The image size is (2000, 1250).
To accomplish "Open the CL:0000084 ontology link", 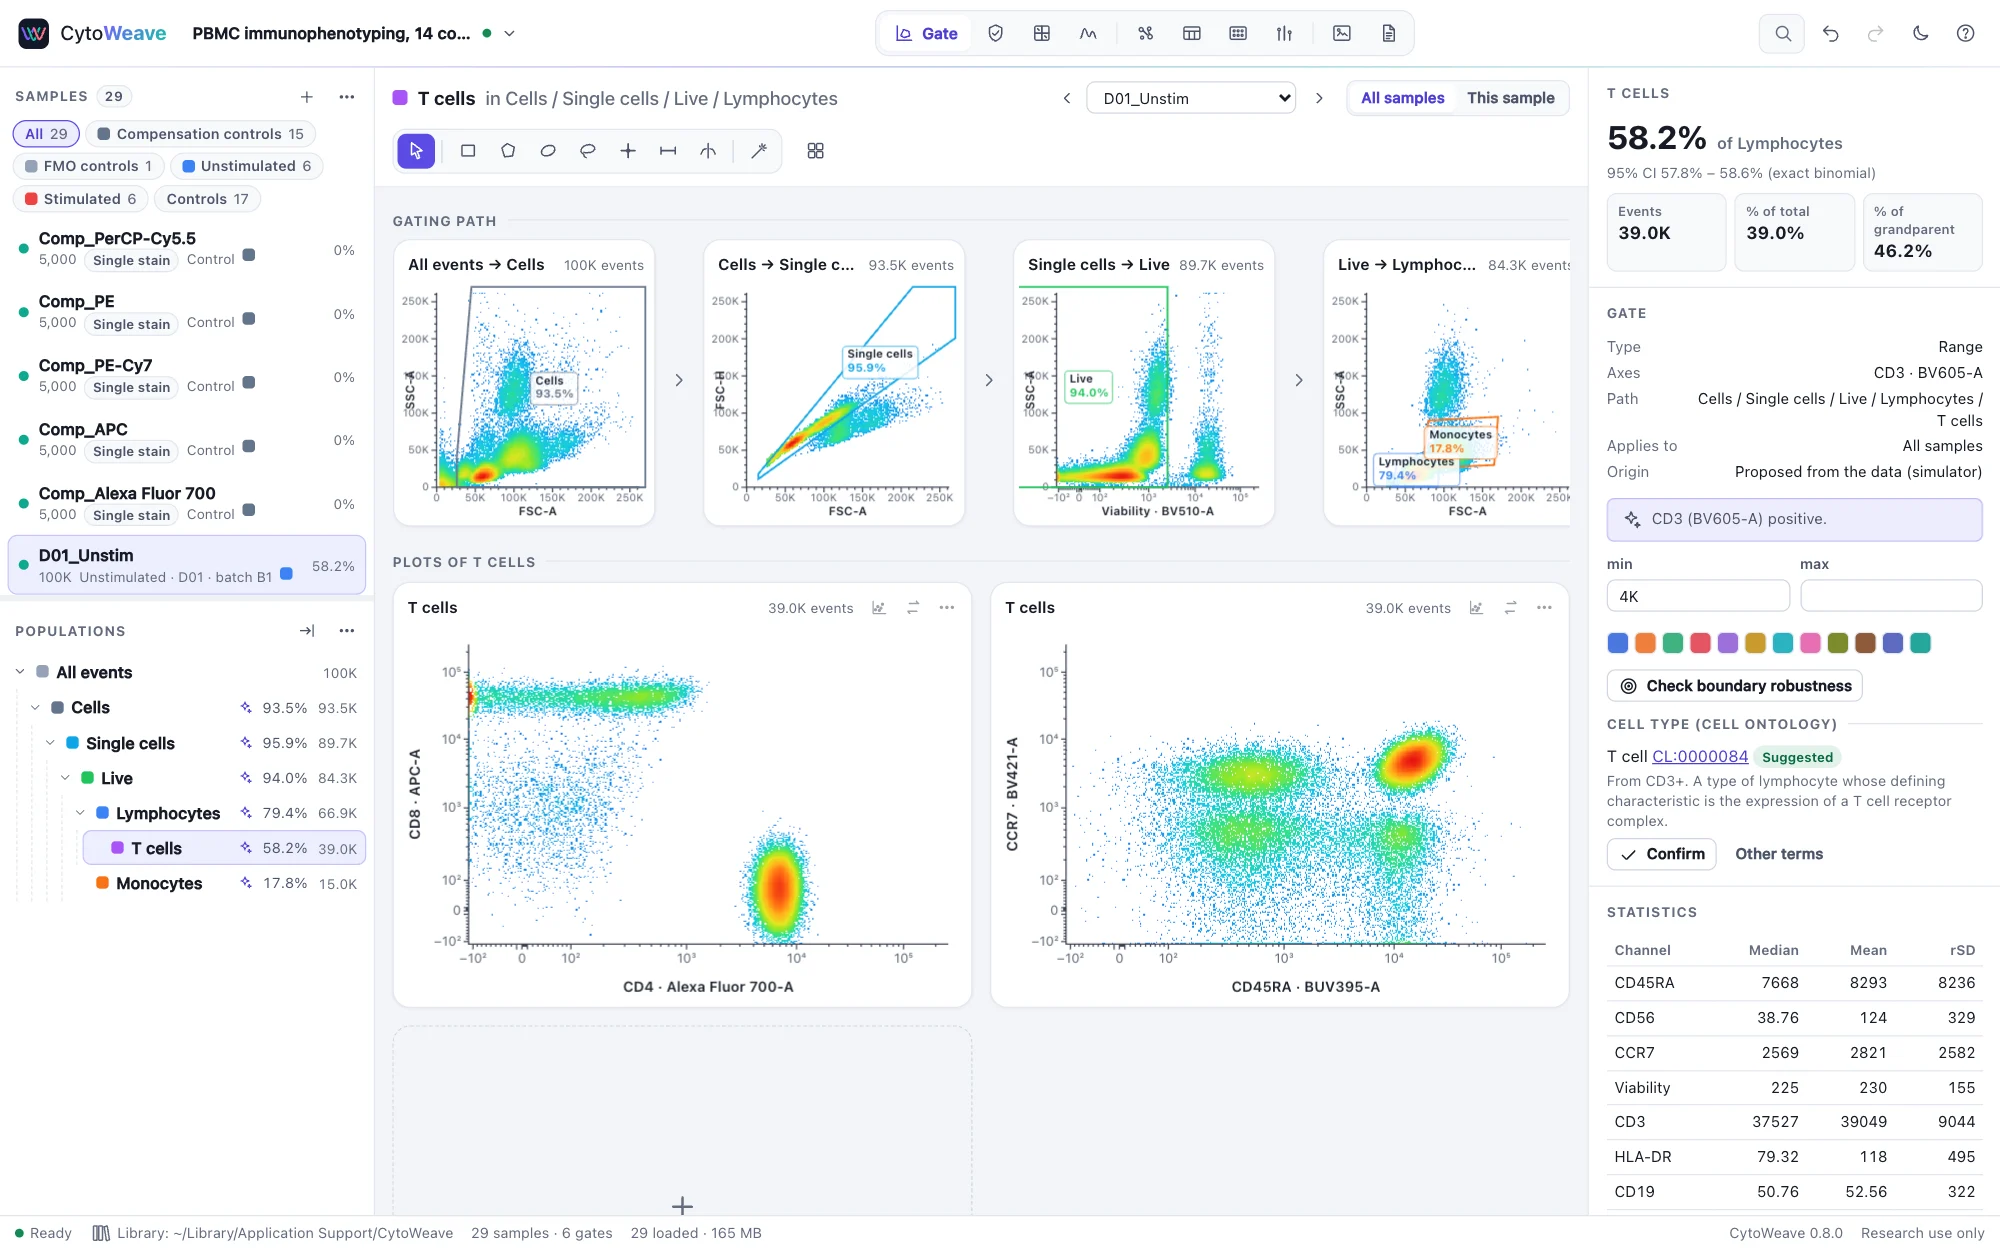I will 1700,756.
